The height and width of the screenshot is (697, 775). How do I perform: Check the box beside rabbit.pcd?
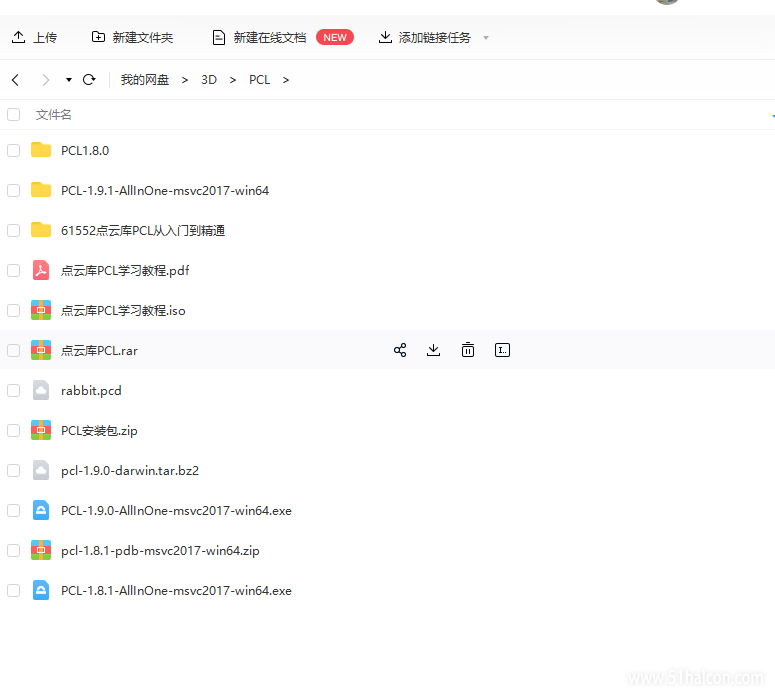[13, 391]
